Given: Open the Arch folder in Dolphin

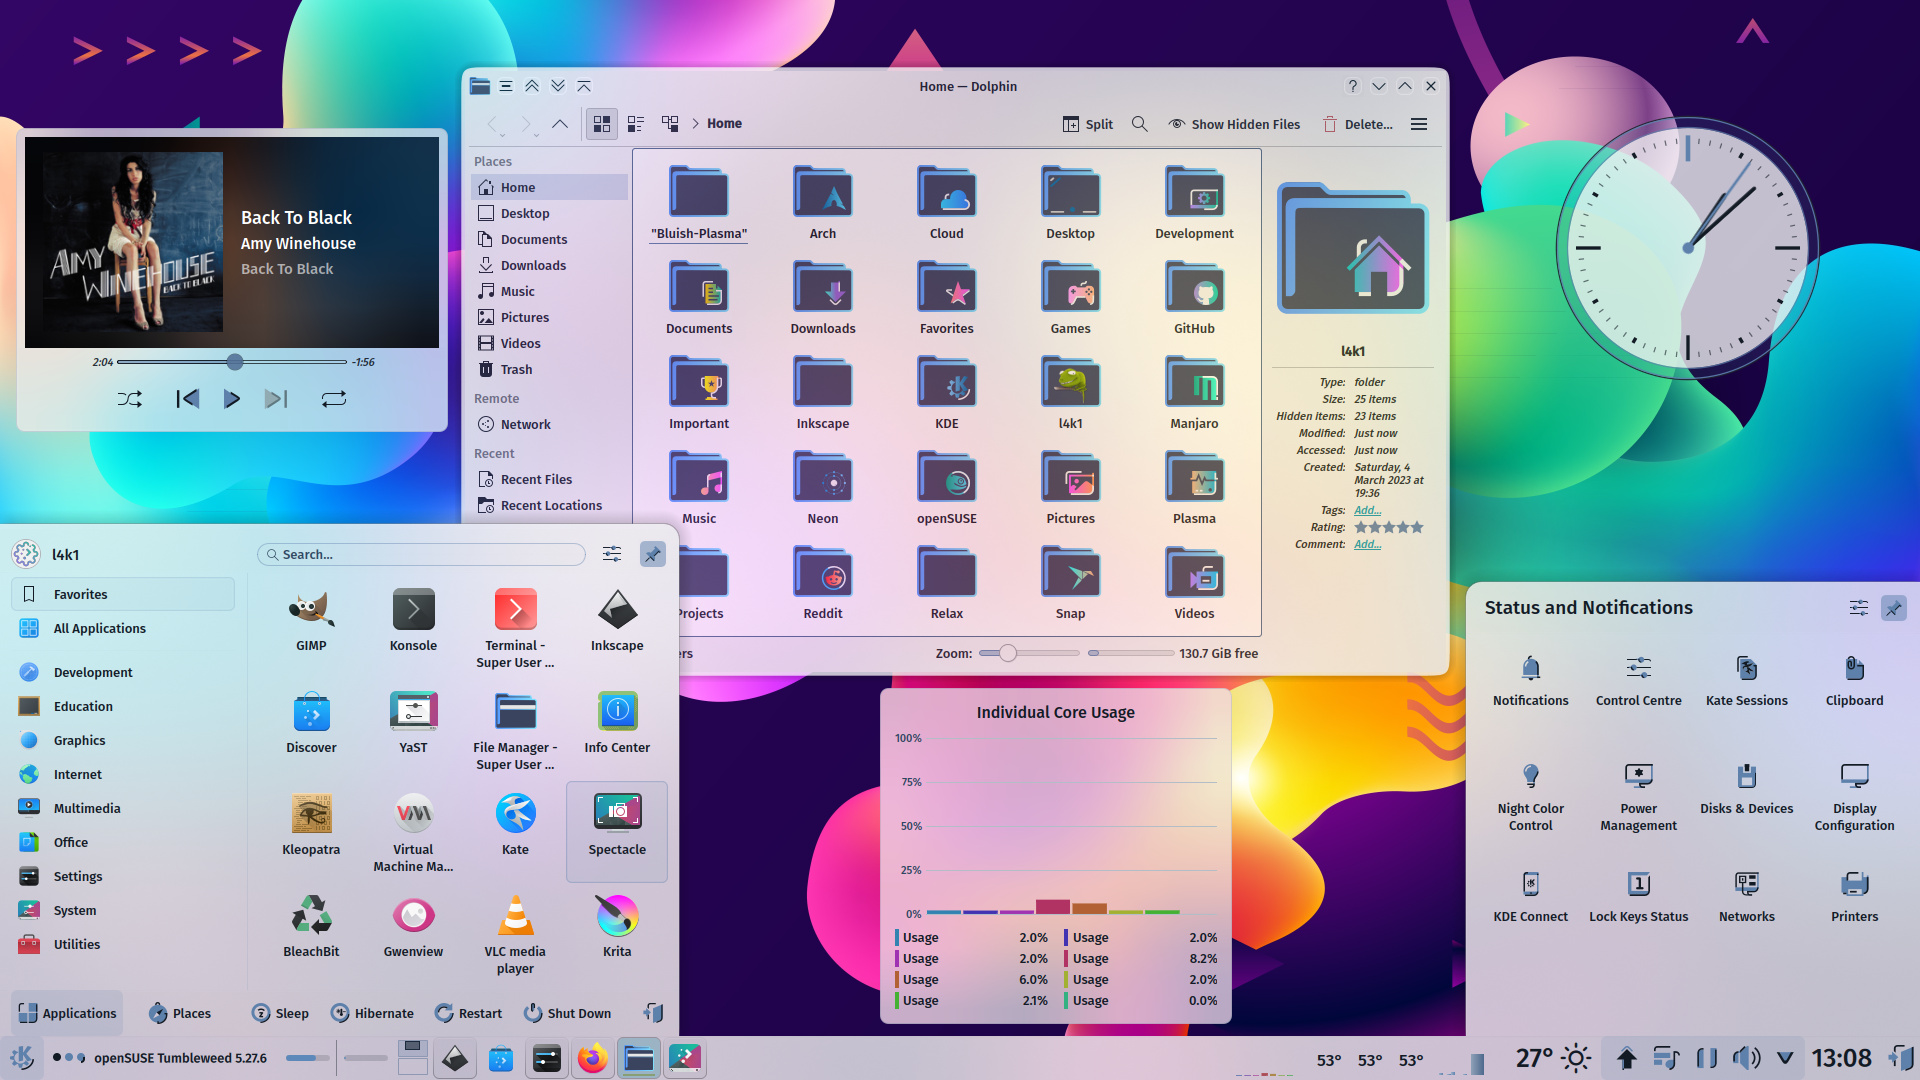Looking at the screenshot, I should pyautogui.click(x=823, y=204).
